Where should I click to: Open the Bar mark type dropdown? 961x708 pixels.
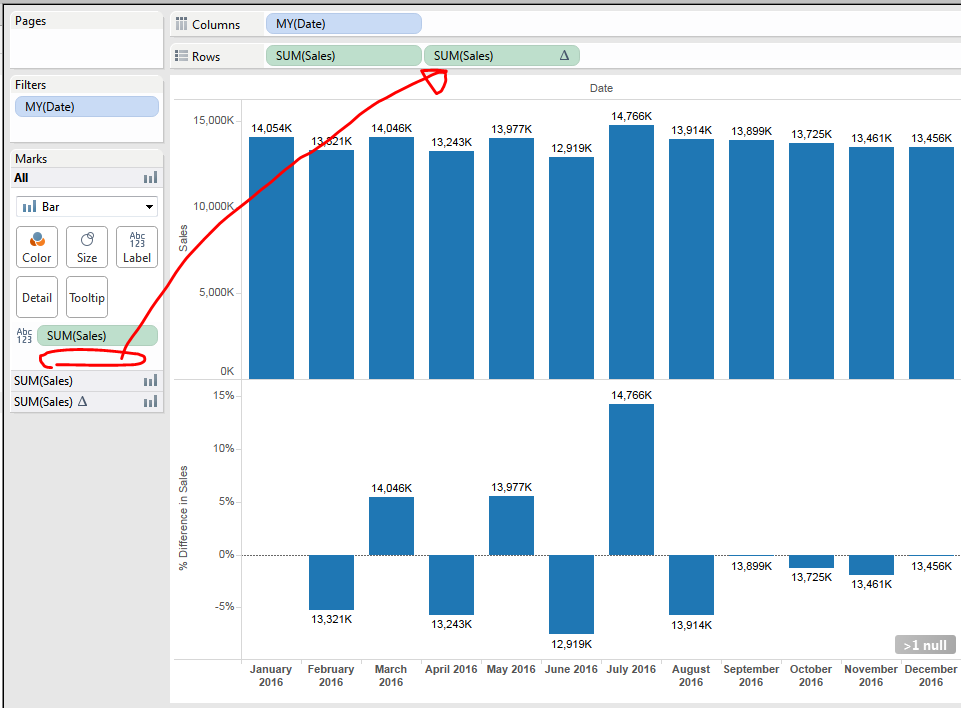pyautogui.click(x=86, y=207)
